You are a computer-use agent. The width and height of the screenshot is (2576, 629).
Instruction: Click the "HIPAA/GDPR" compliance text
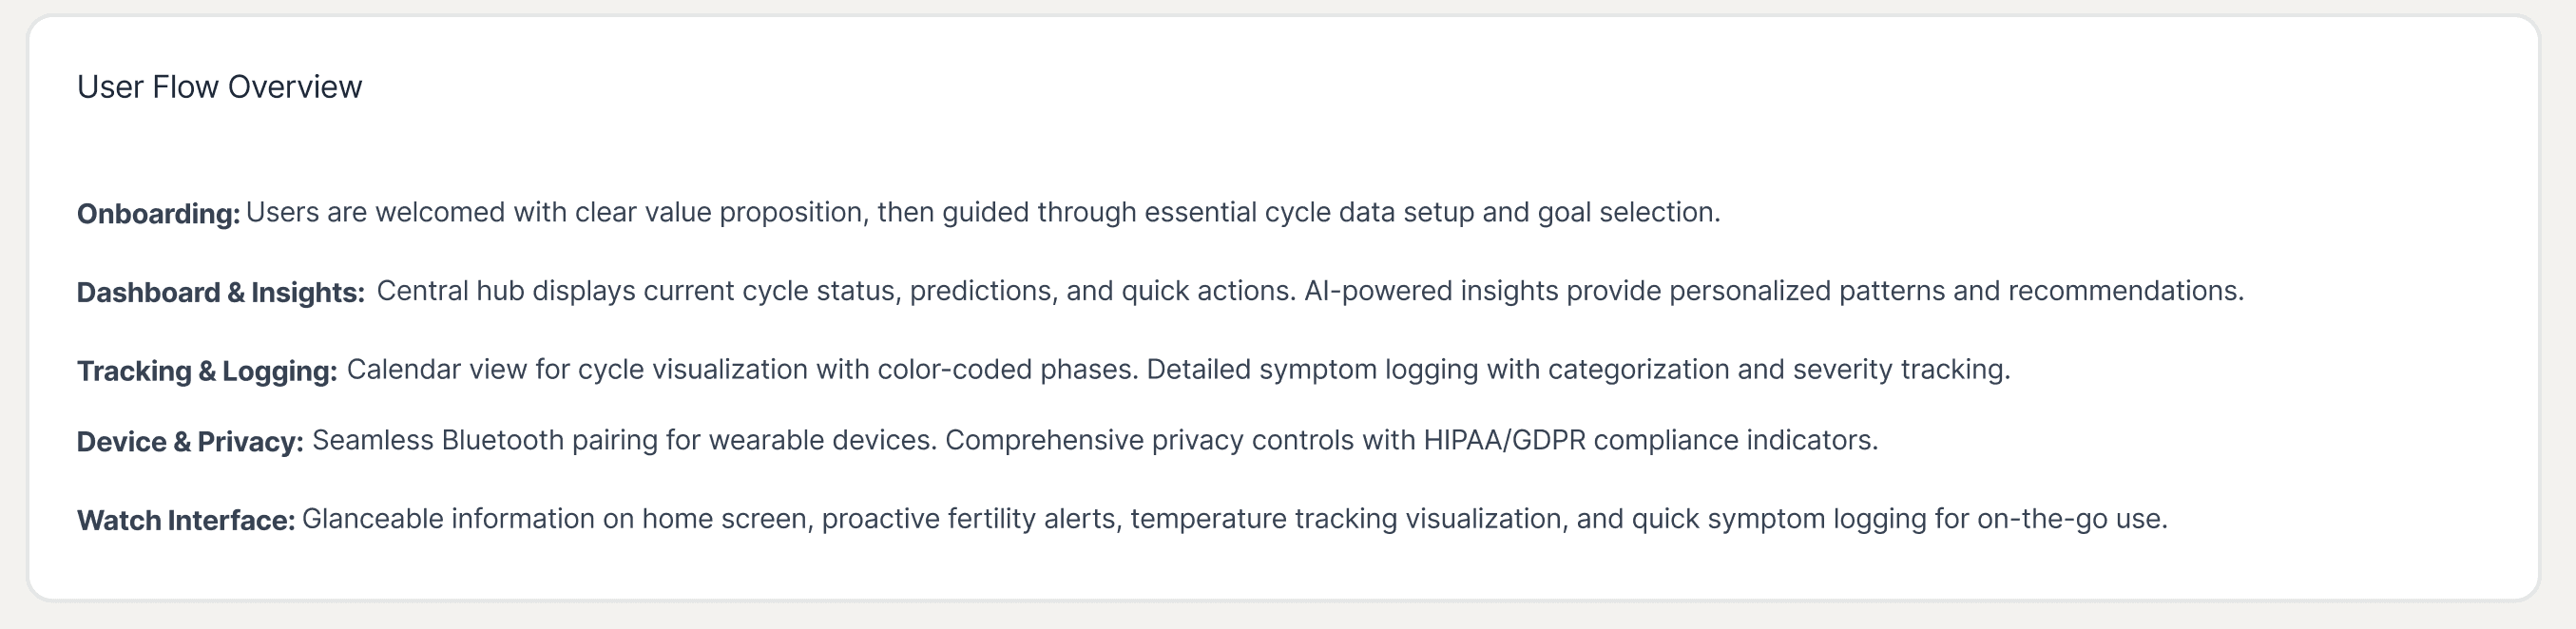(x=1504, y=441)
